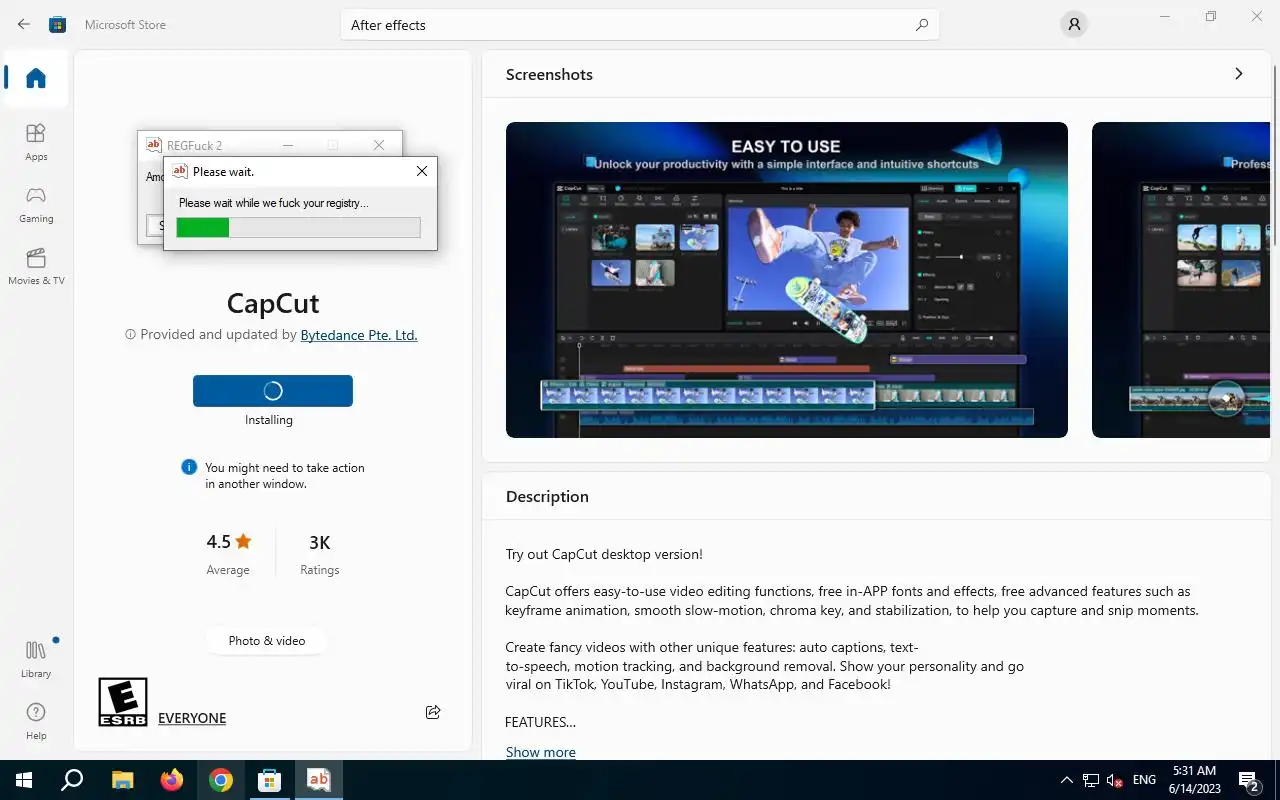Click 'Show more' in the Description
Screen dimensions: 1280x800
[541, 752]
